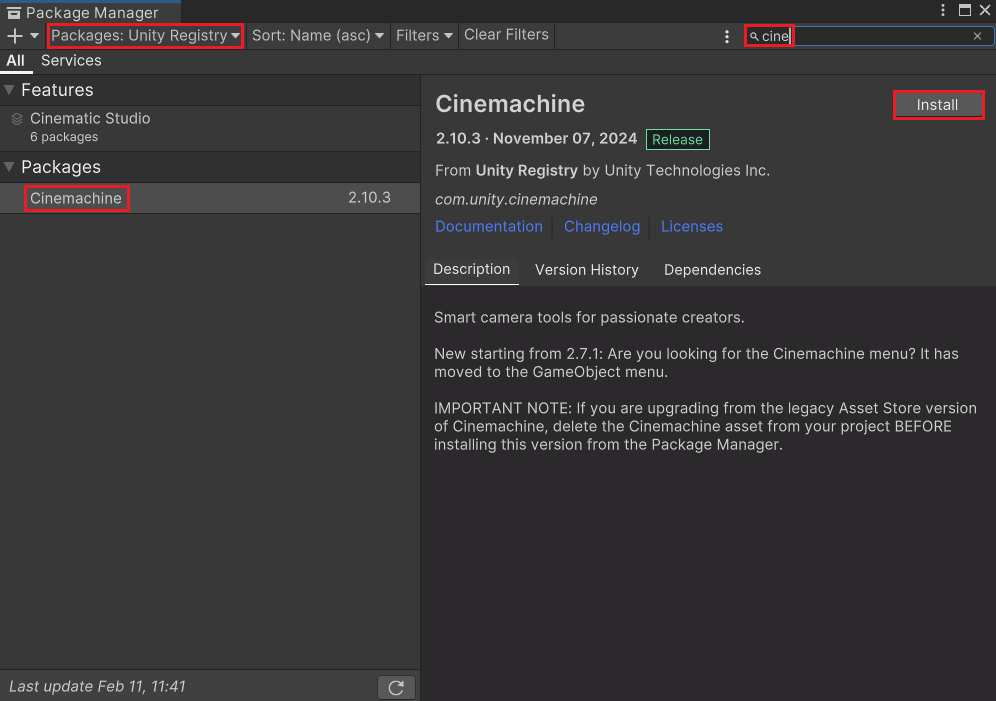Click the Last update Feb 11 status text
Screen dimensions: 996x701
coord(97,686)
